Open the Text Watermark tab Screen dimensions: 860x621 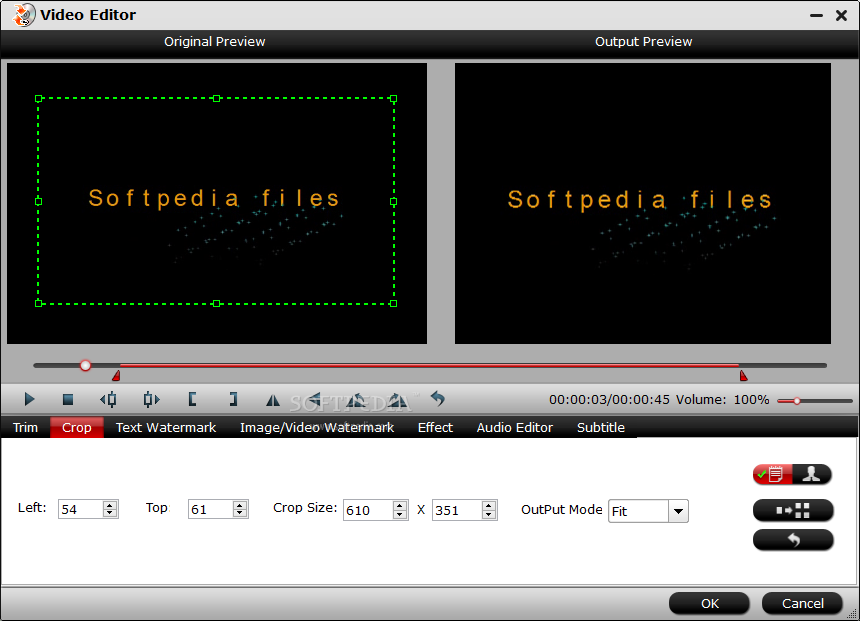point(166,427)
